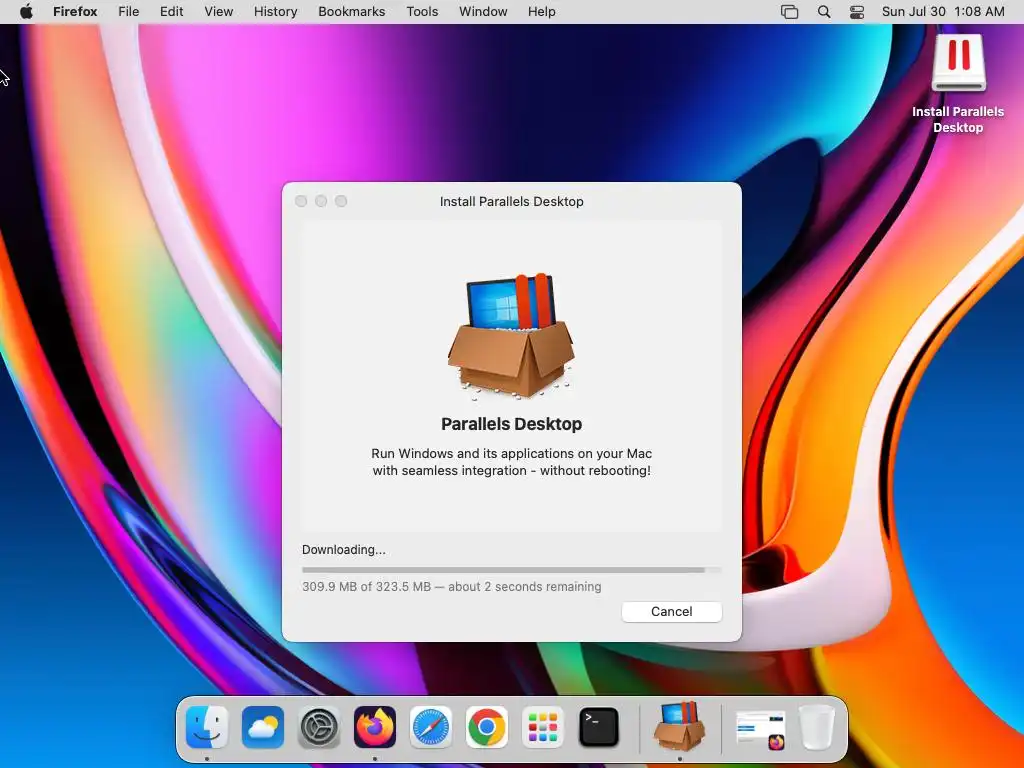Click the date and time in menu bar
1024x768 pixels.
coord(943,11)
